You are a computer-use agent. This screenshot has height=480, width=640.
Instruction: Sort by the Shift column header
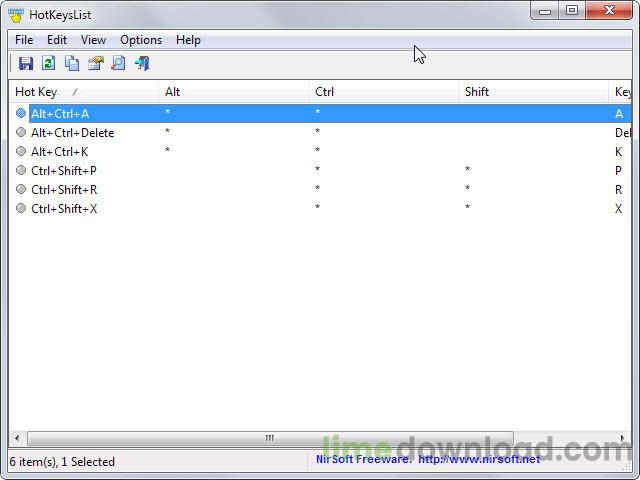point(533,92)
